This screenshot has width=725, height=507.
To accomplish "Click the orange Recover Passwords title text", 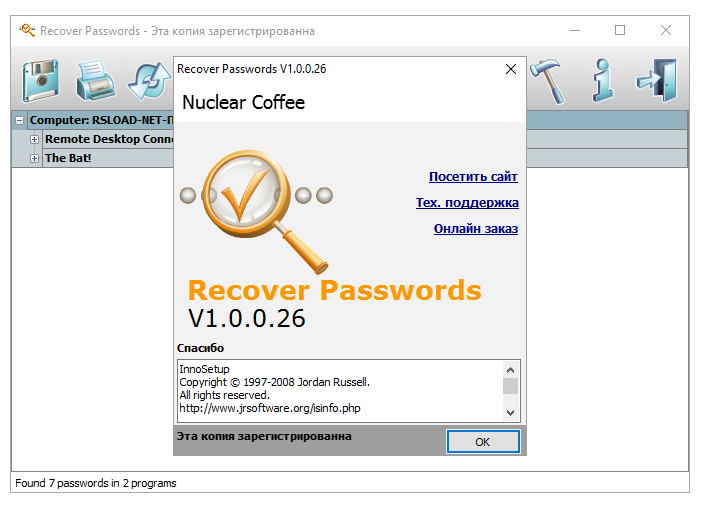I will coord(335,290).
